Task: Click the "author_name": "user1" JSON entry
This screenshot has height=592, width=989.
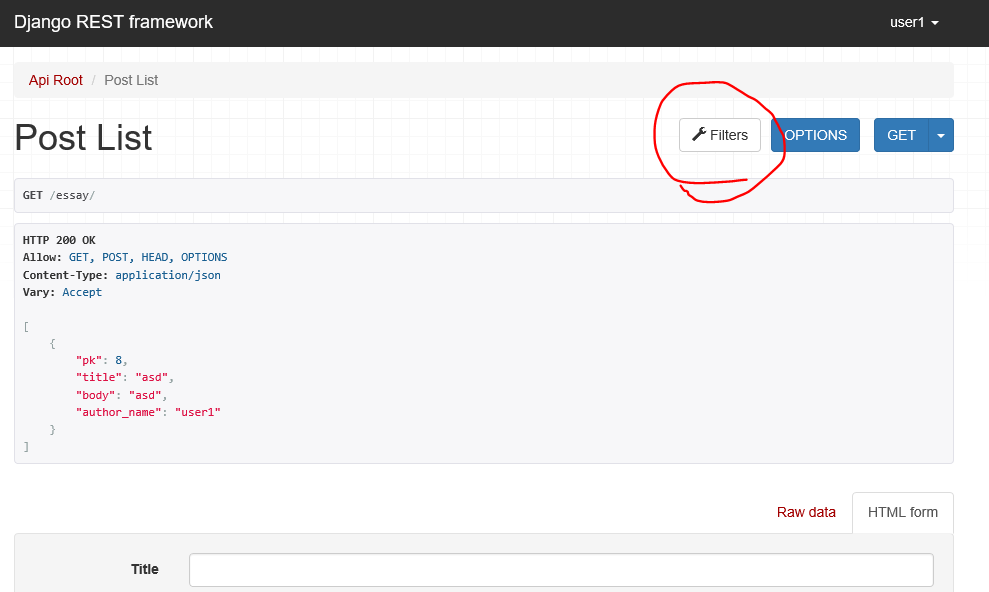Action: pyautogui.click(x=148, y=412)
